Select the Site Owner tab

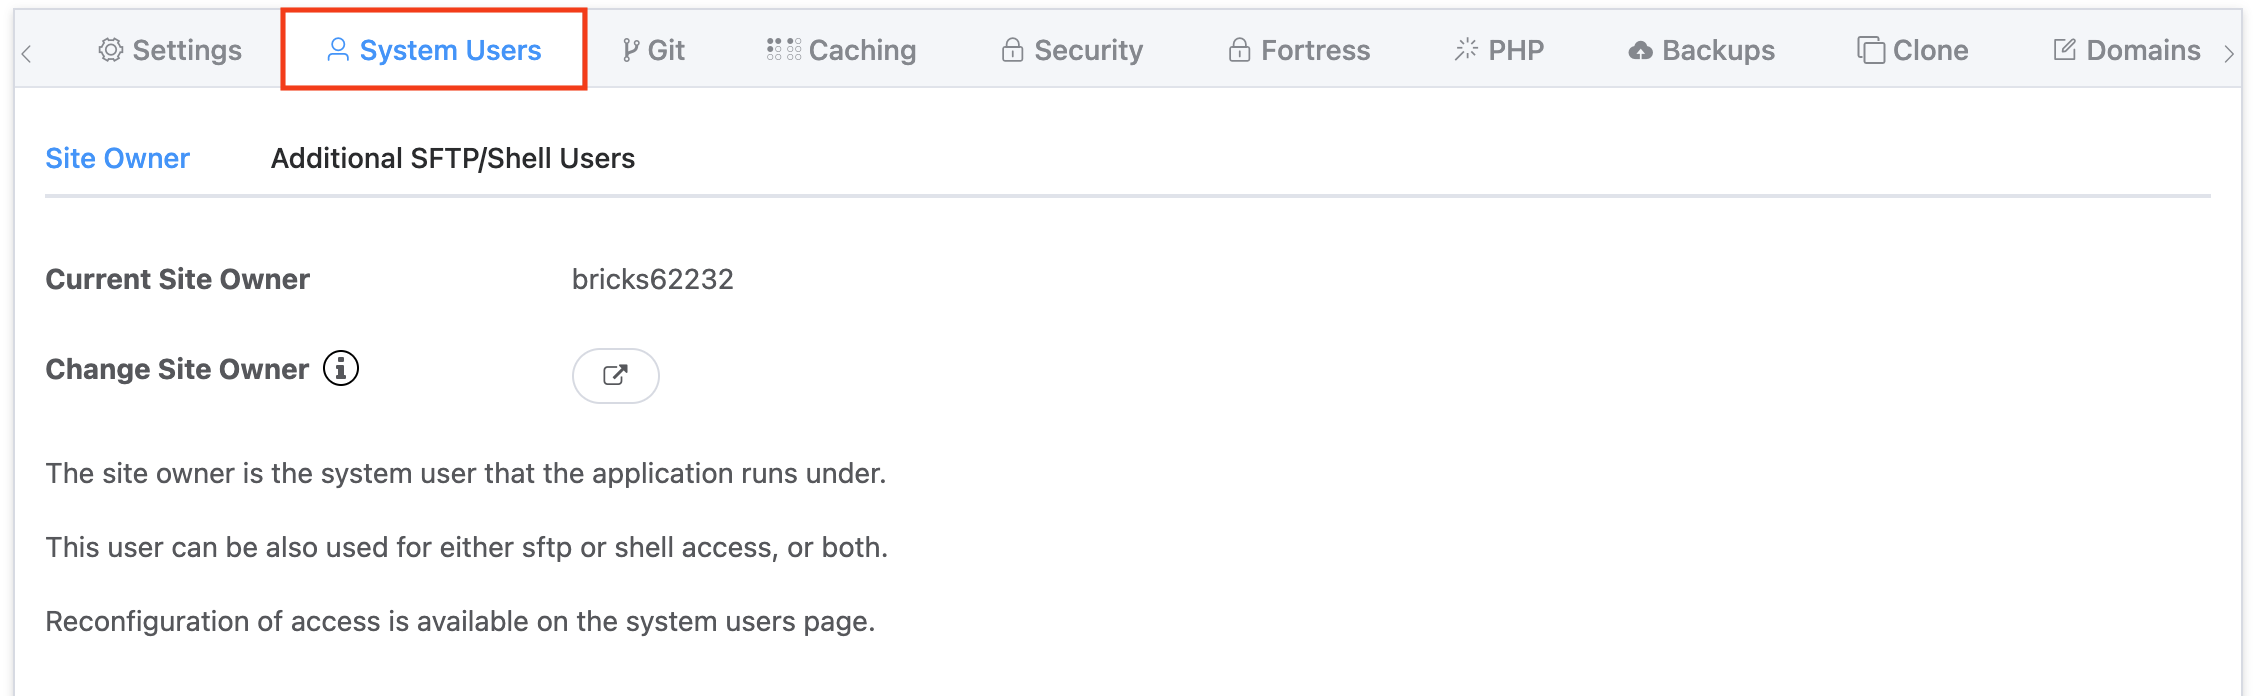pyautogui.click(x=118, y=157)
